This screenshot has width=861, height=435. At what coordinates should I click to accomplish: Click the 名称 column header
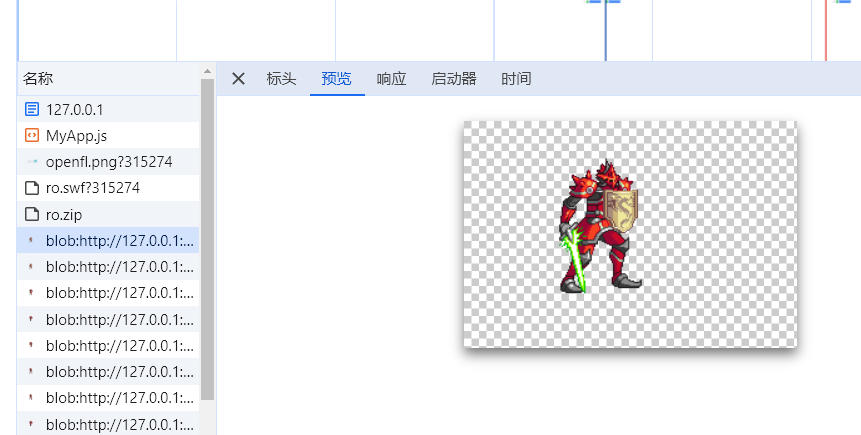tap(109, 79)
